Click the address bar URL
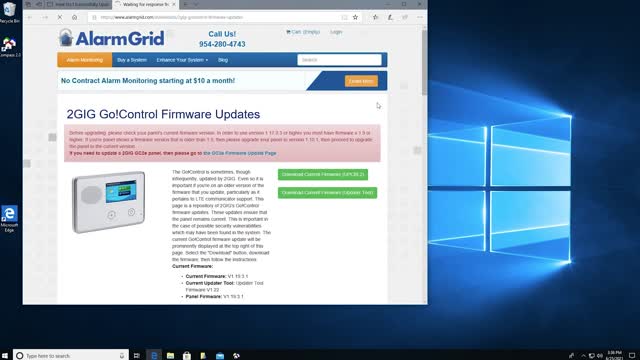Screen dimensions: 640x360 click(x=171, y=17)
